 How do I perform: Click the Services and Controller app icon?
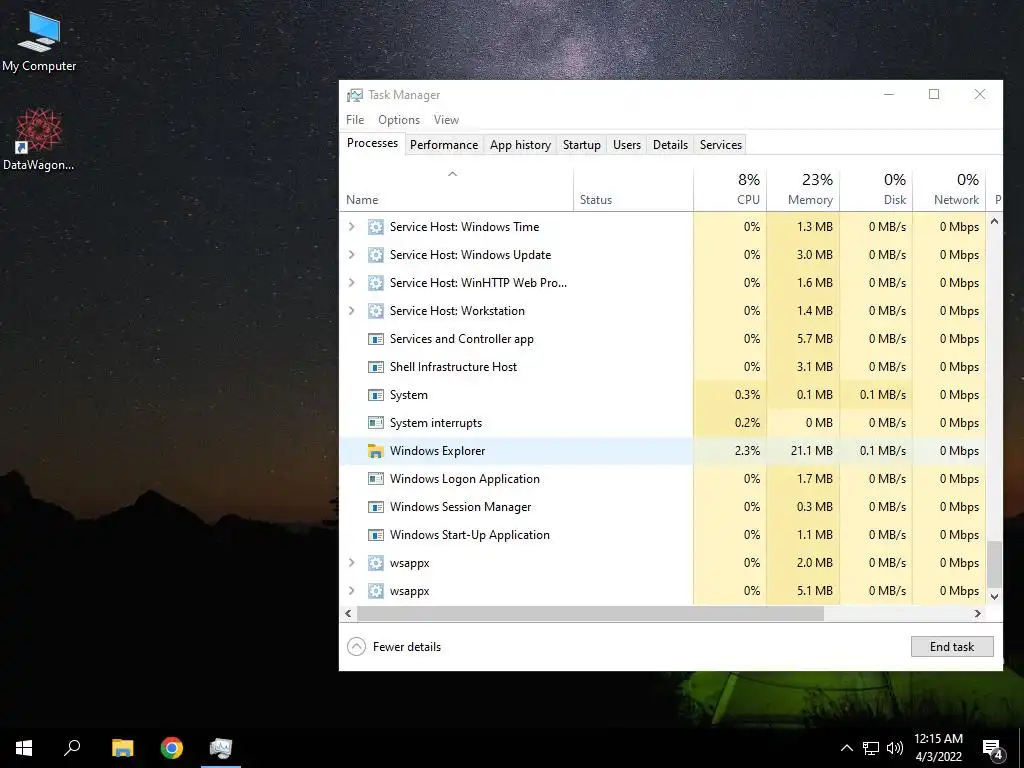pyautogui.click(x=376, y=339)
